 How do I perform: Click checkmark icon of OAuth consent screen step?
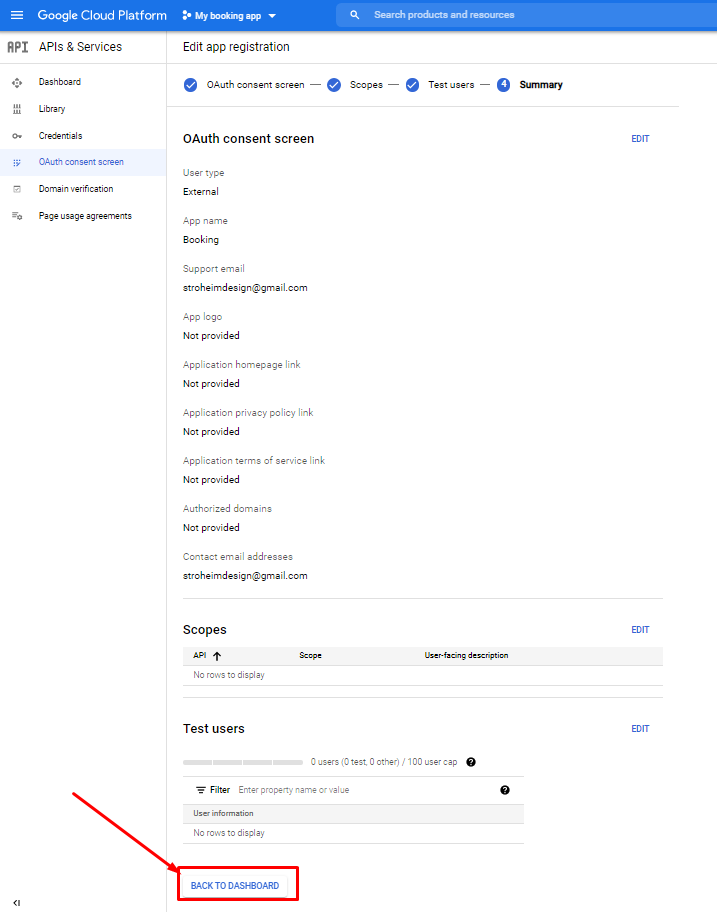[x=190, y=85]
